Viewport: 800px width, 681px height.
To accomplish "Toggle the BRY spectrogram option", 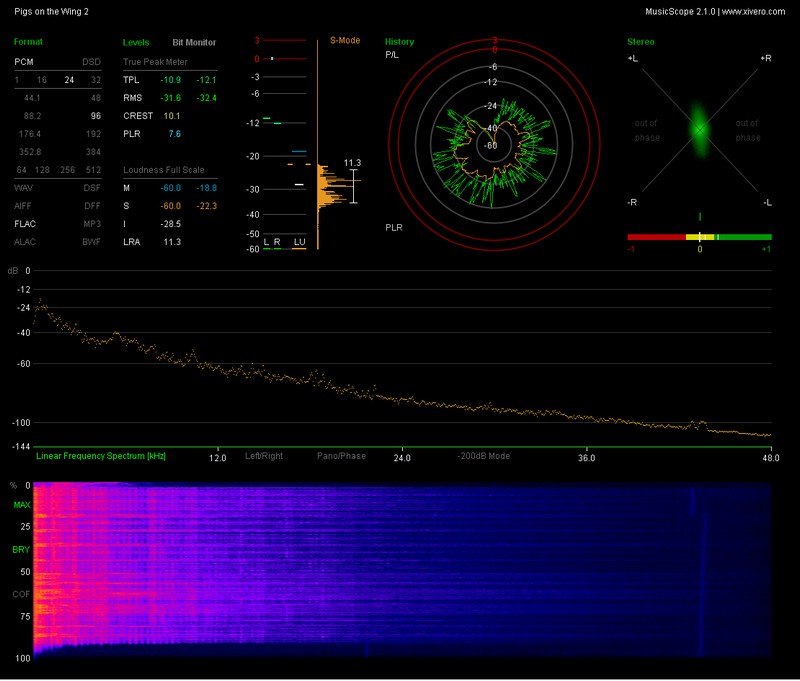I will click(x=21, y=550).
